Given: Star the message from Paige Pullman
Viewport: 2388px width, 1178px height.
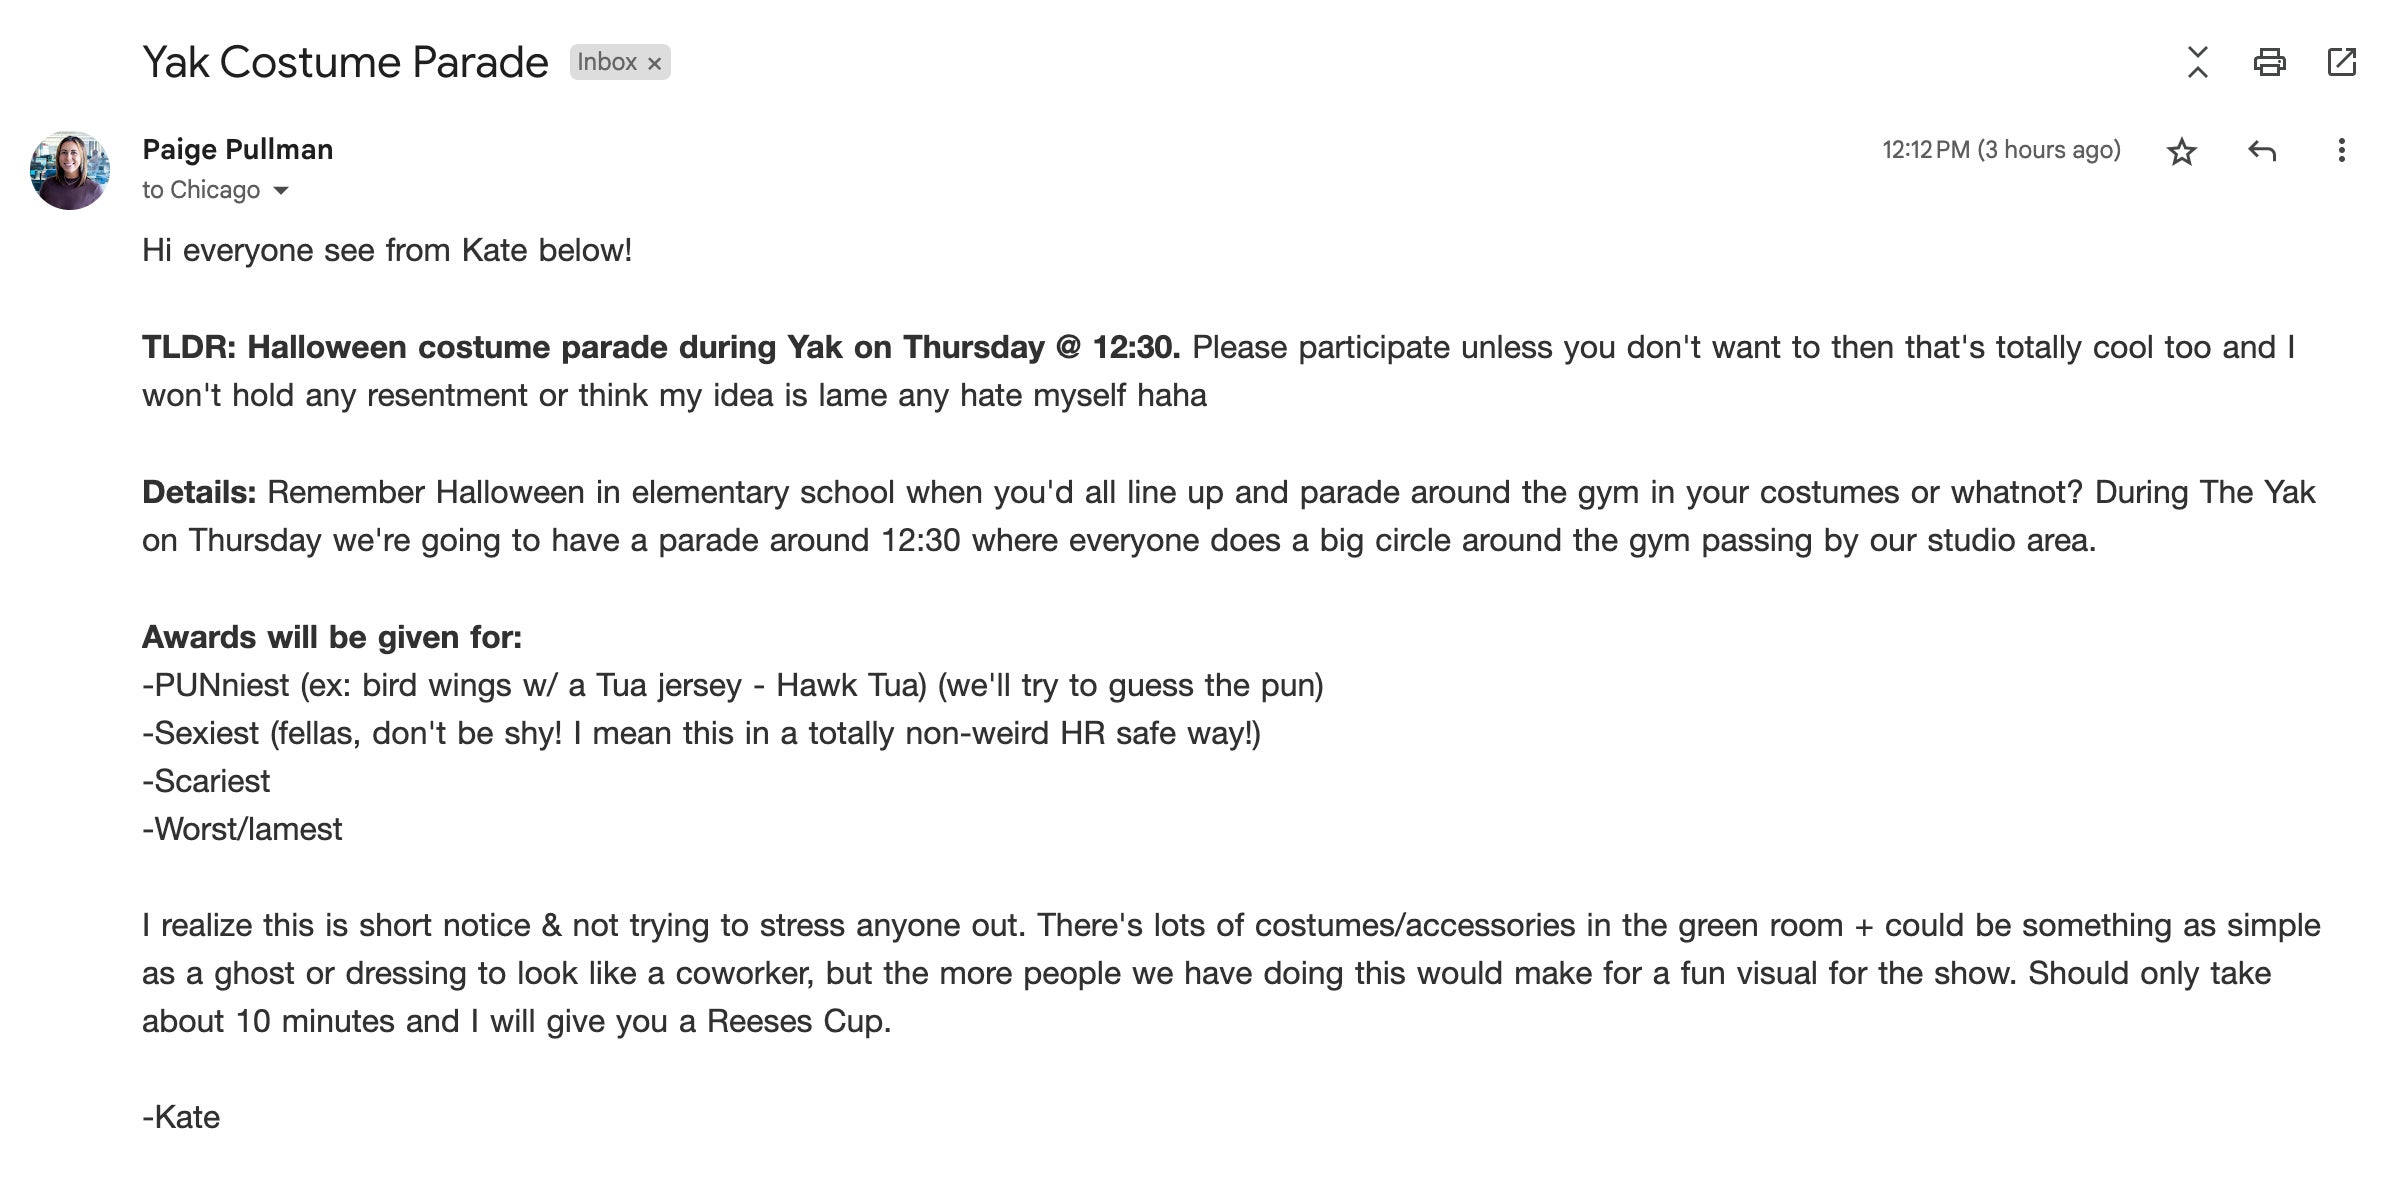Looking at the screenshot, I should [x=2181, y=151].
